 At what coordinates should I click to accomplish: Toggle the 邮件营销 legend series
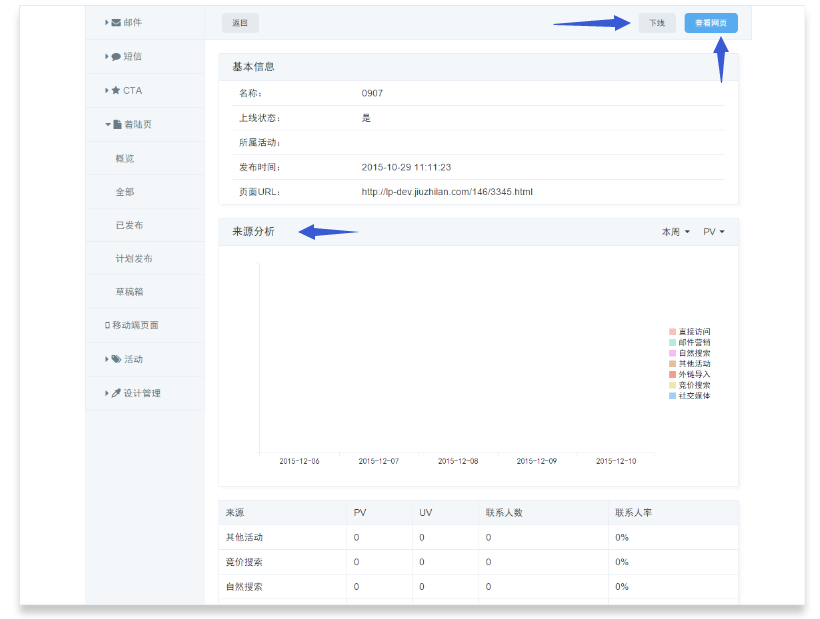coord(694,342)
